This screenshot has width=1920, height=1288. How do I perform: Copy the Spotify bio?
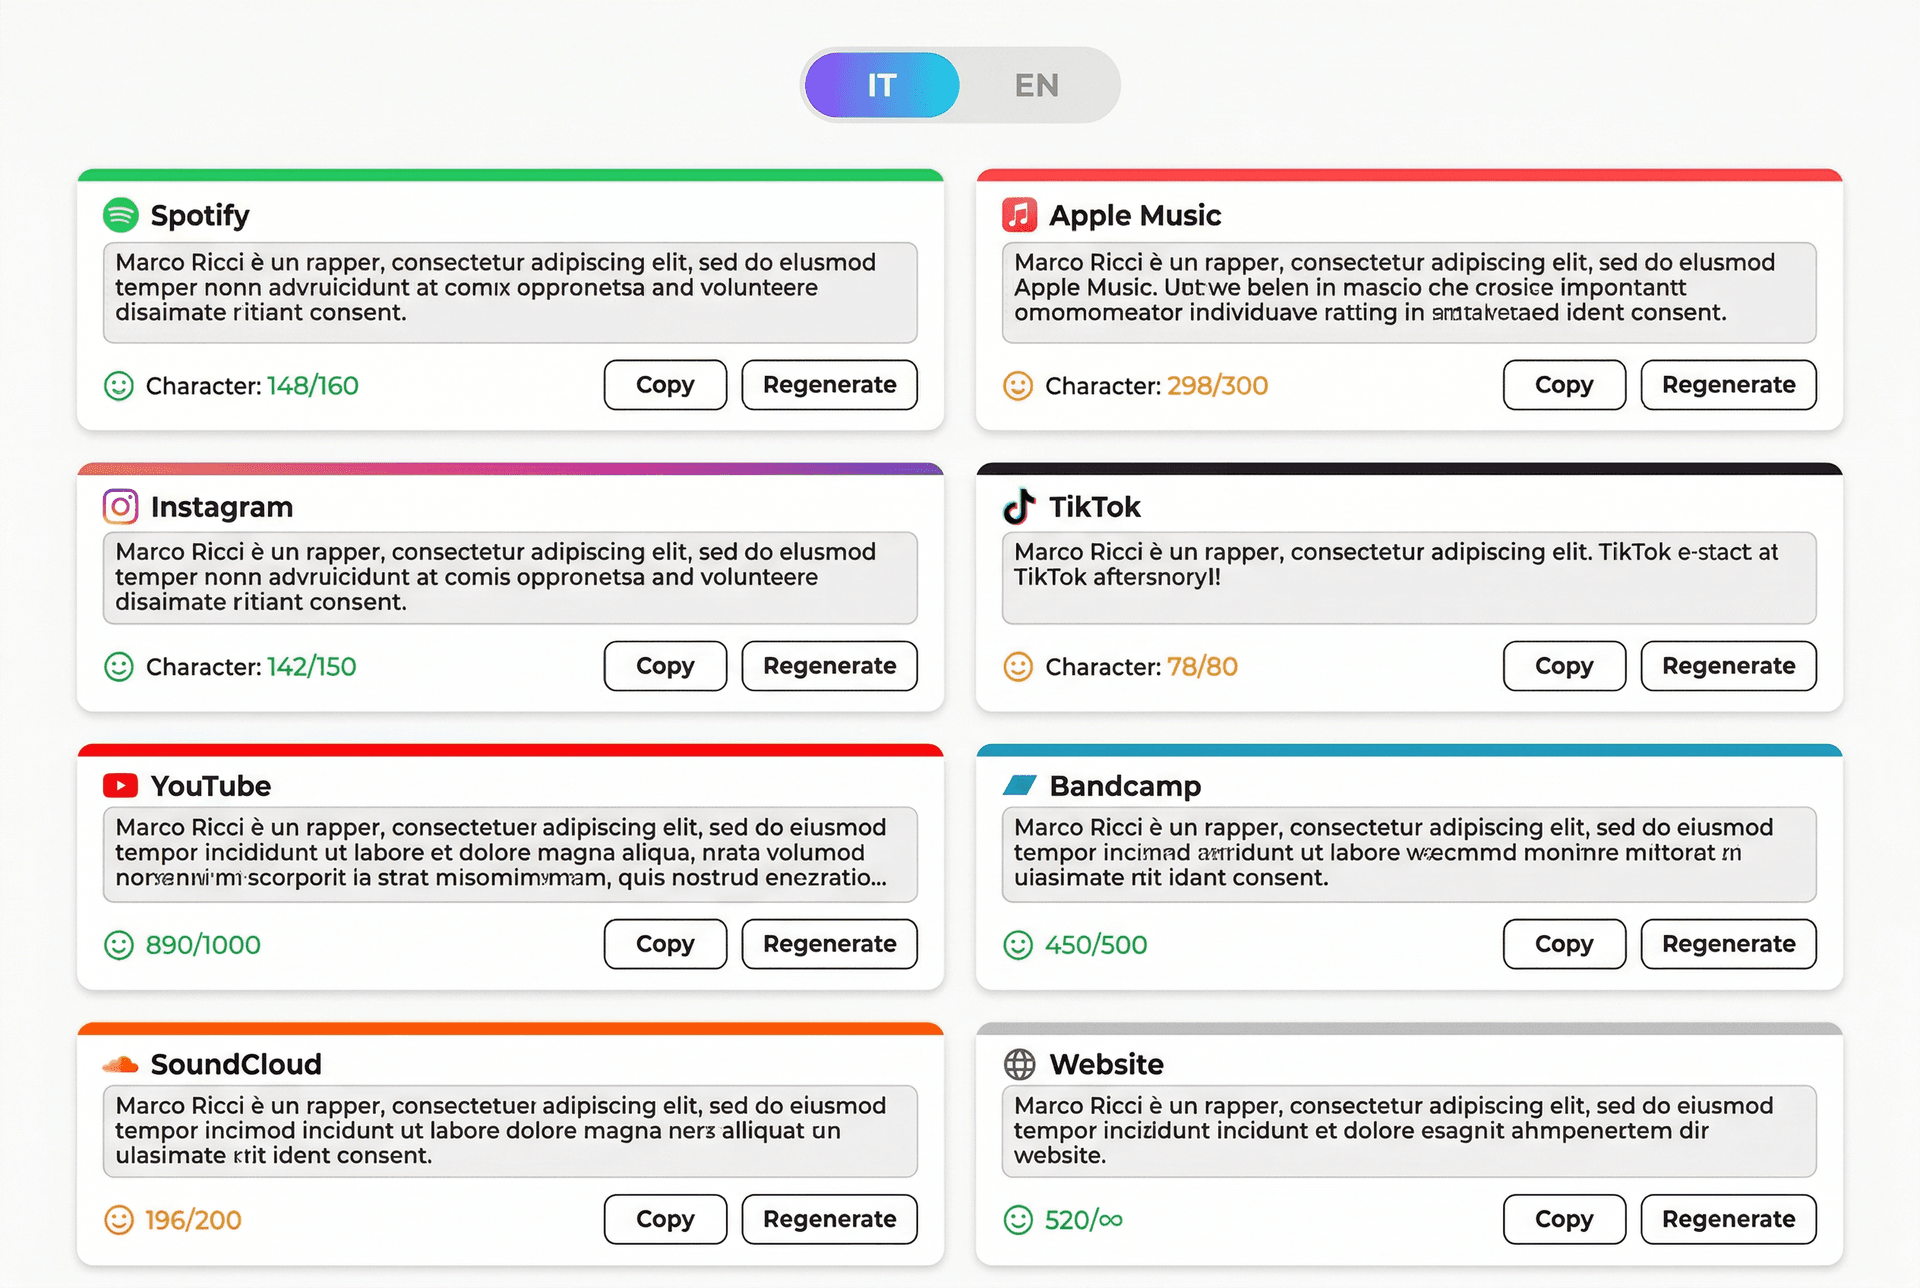pos(664,385)
